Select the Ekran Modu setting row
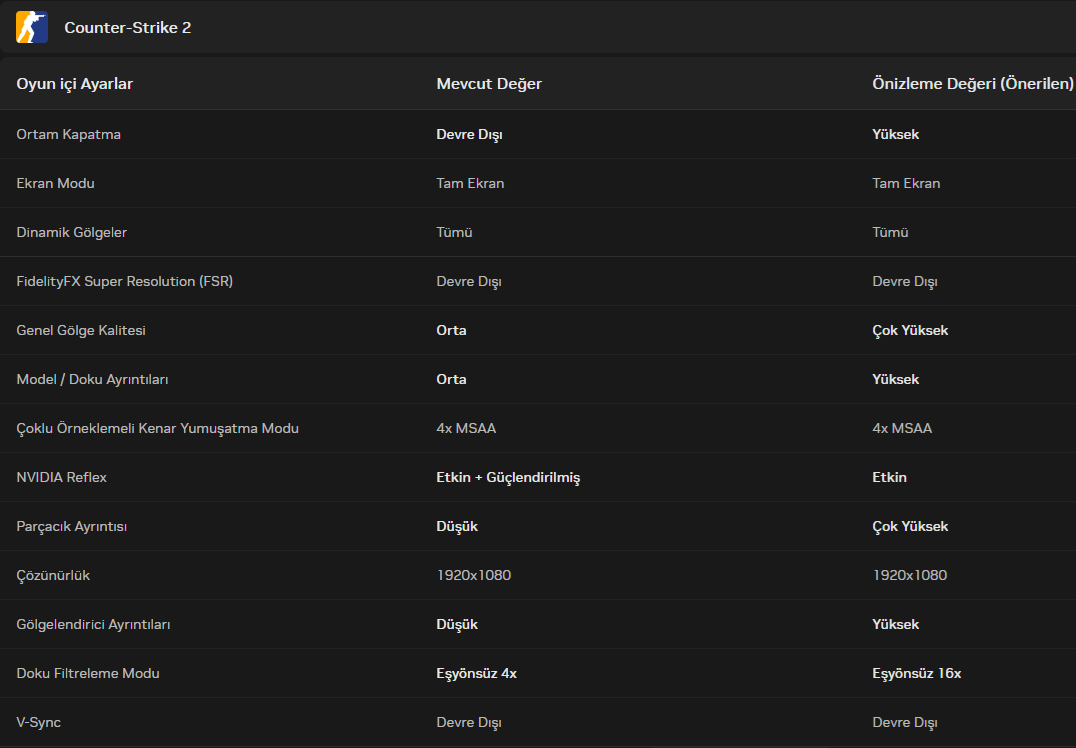Screen dimensions: 1076x748 pyautogui.click(x=538, y=183)
